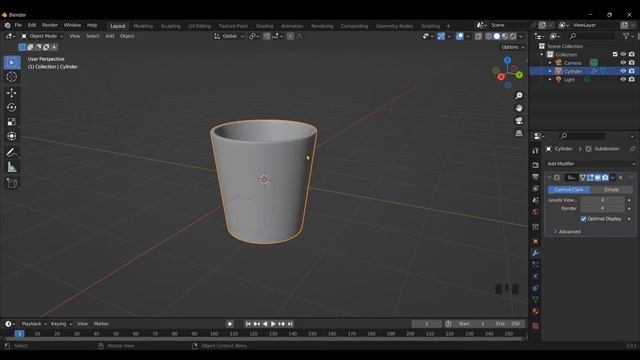Play the animation forward
This screenshot has width=640, height=360.
[273, 324]
